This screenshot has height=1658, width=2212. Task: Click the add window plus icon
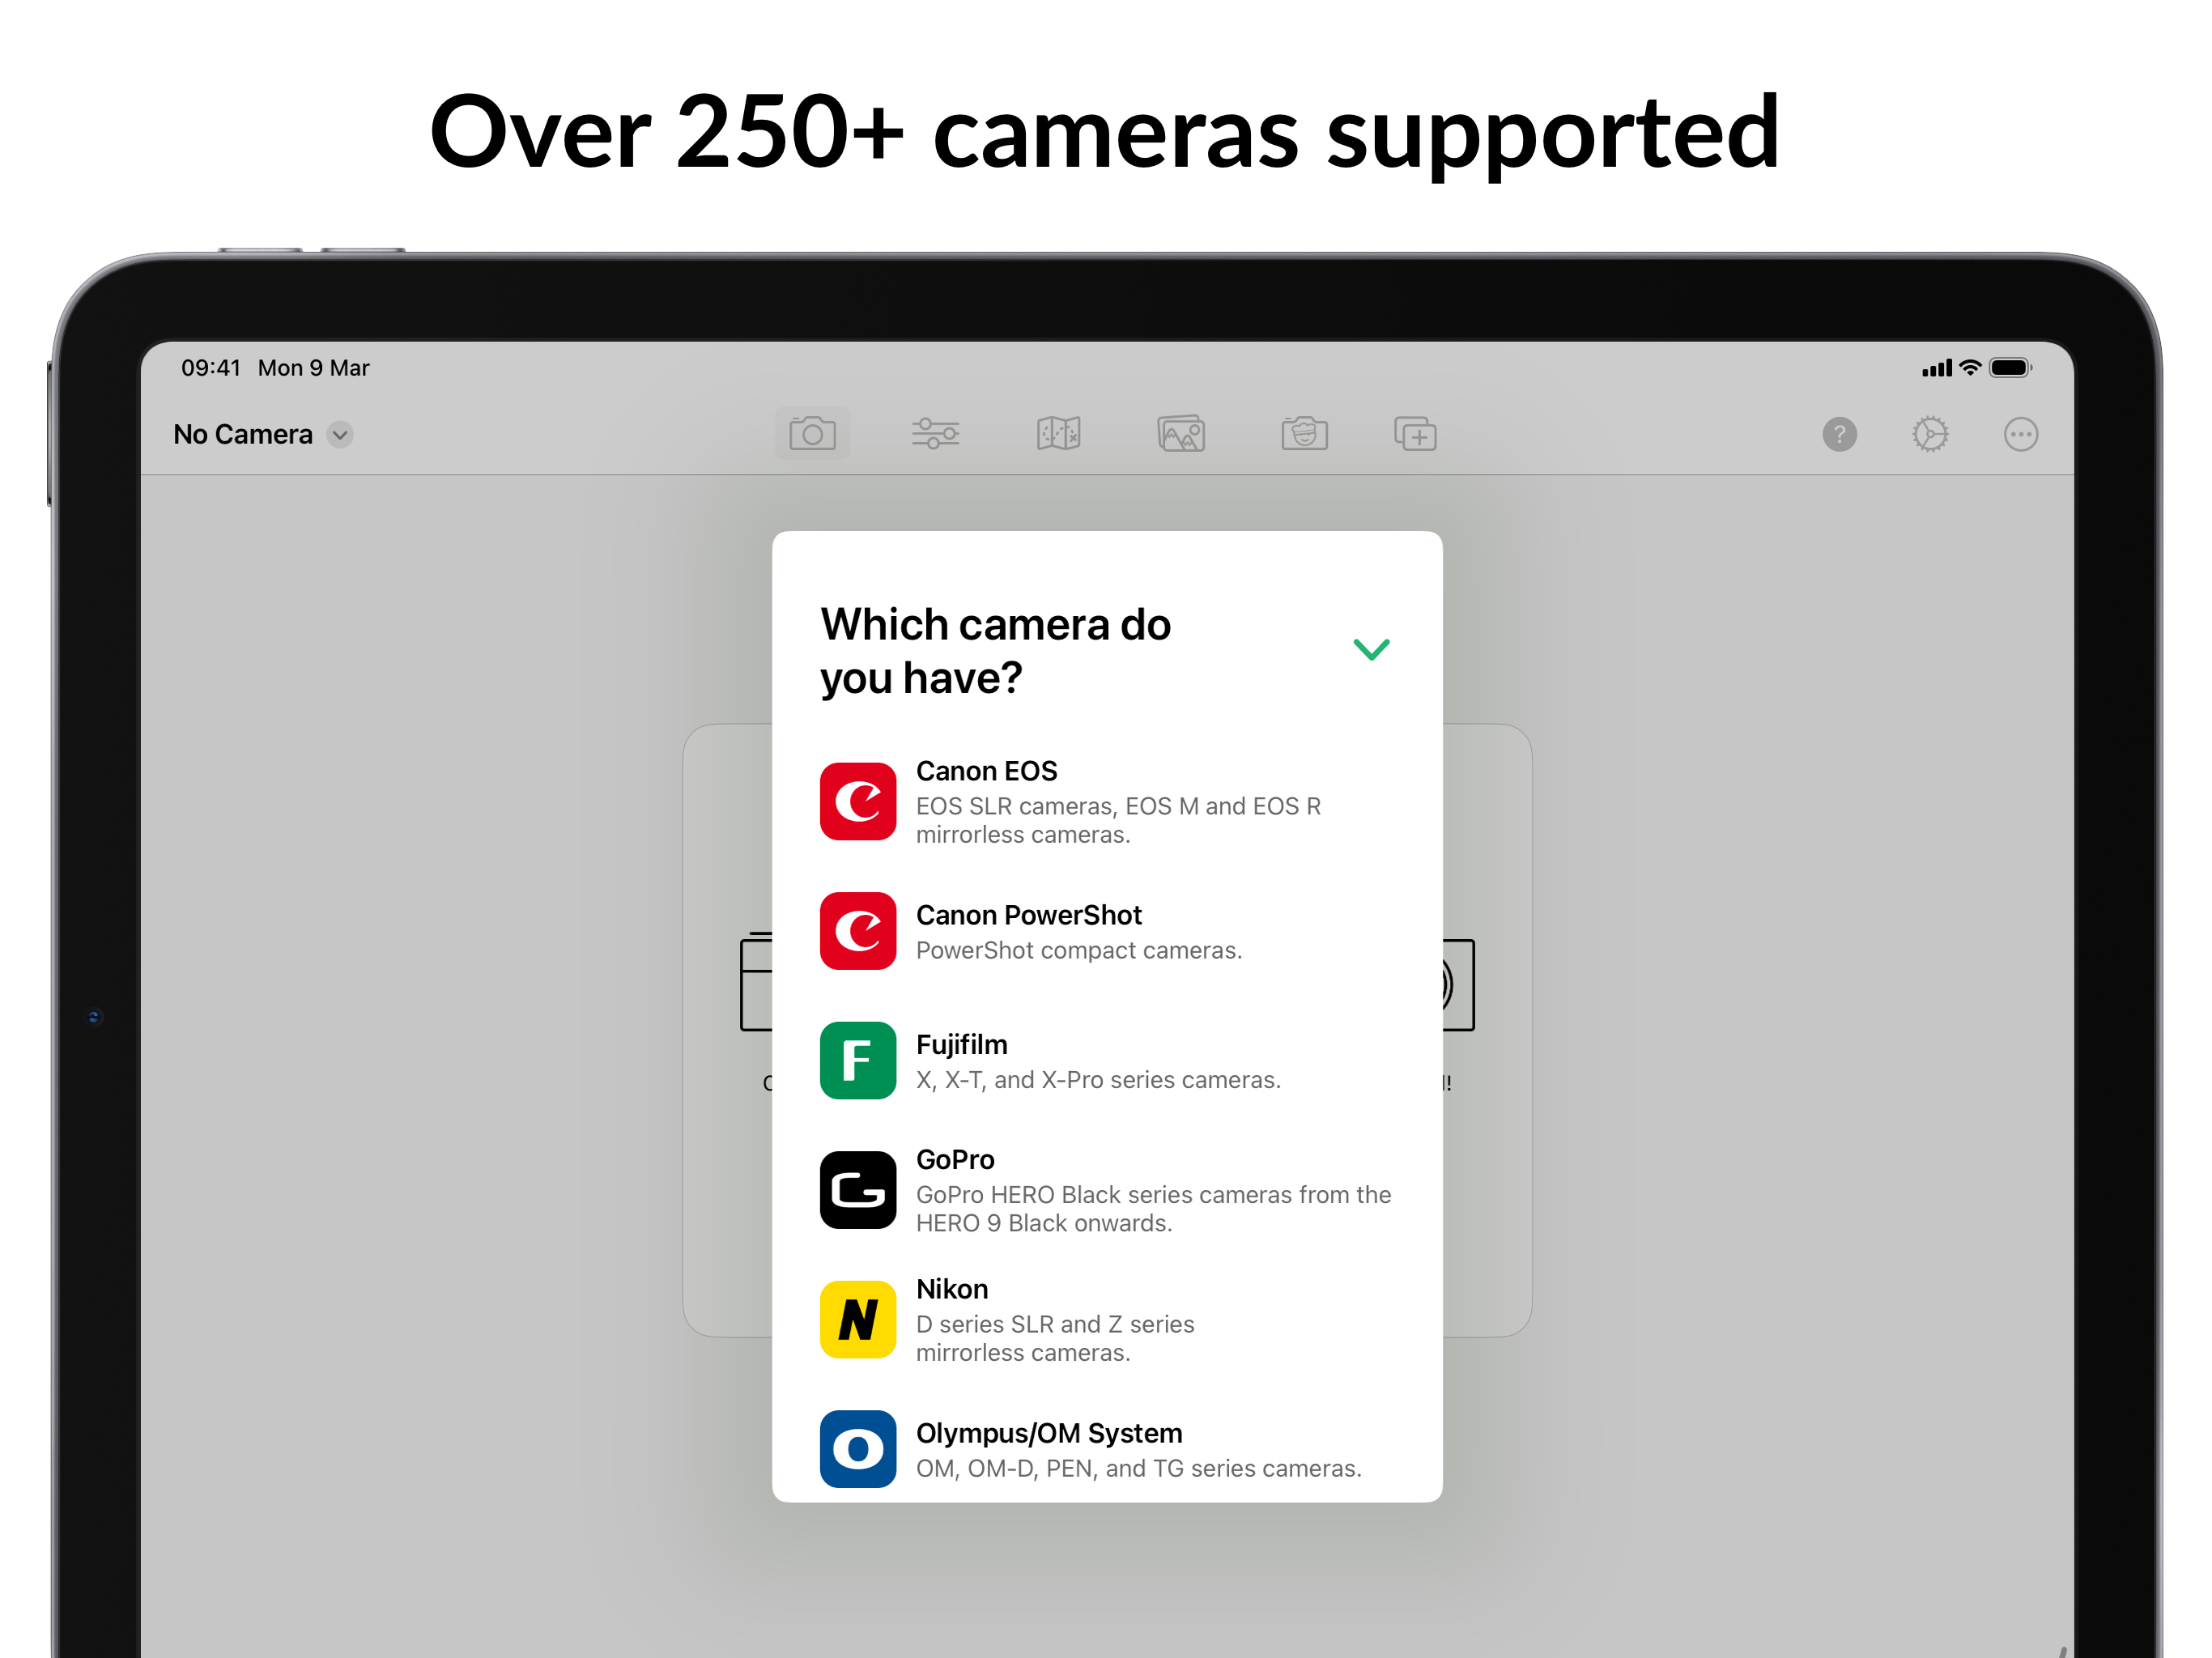[1415, 434]
